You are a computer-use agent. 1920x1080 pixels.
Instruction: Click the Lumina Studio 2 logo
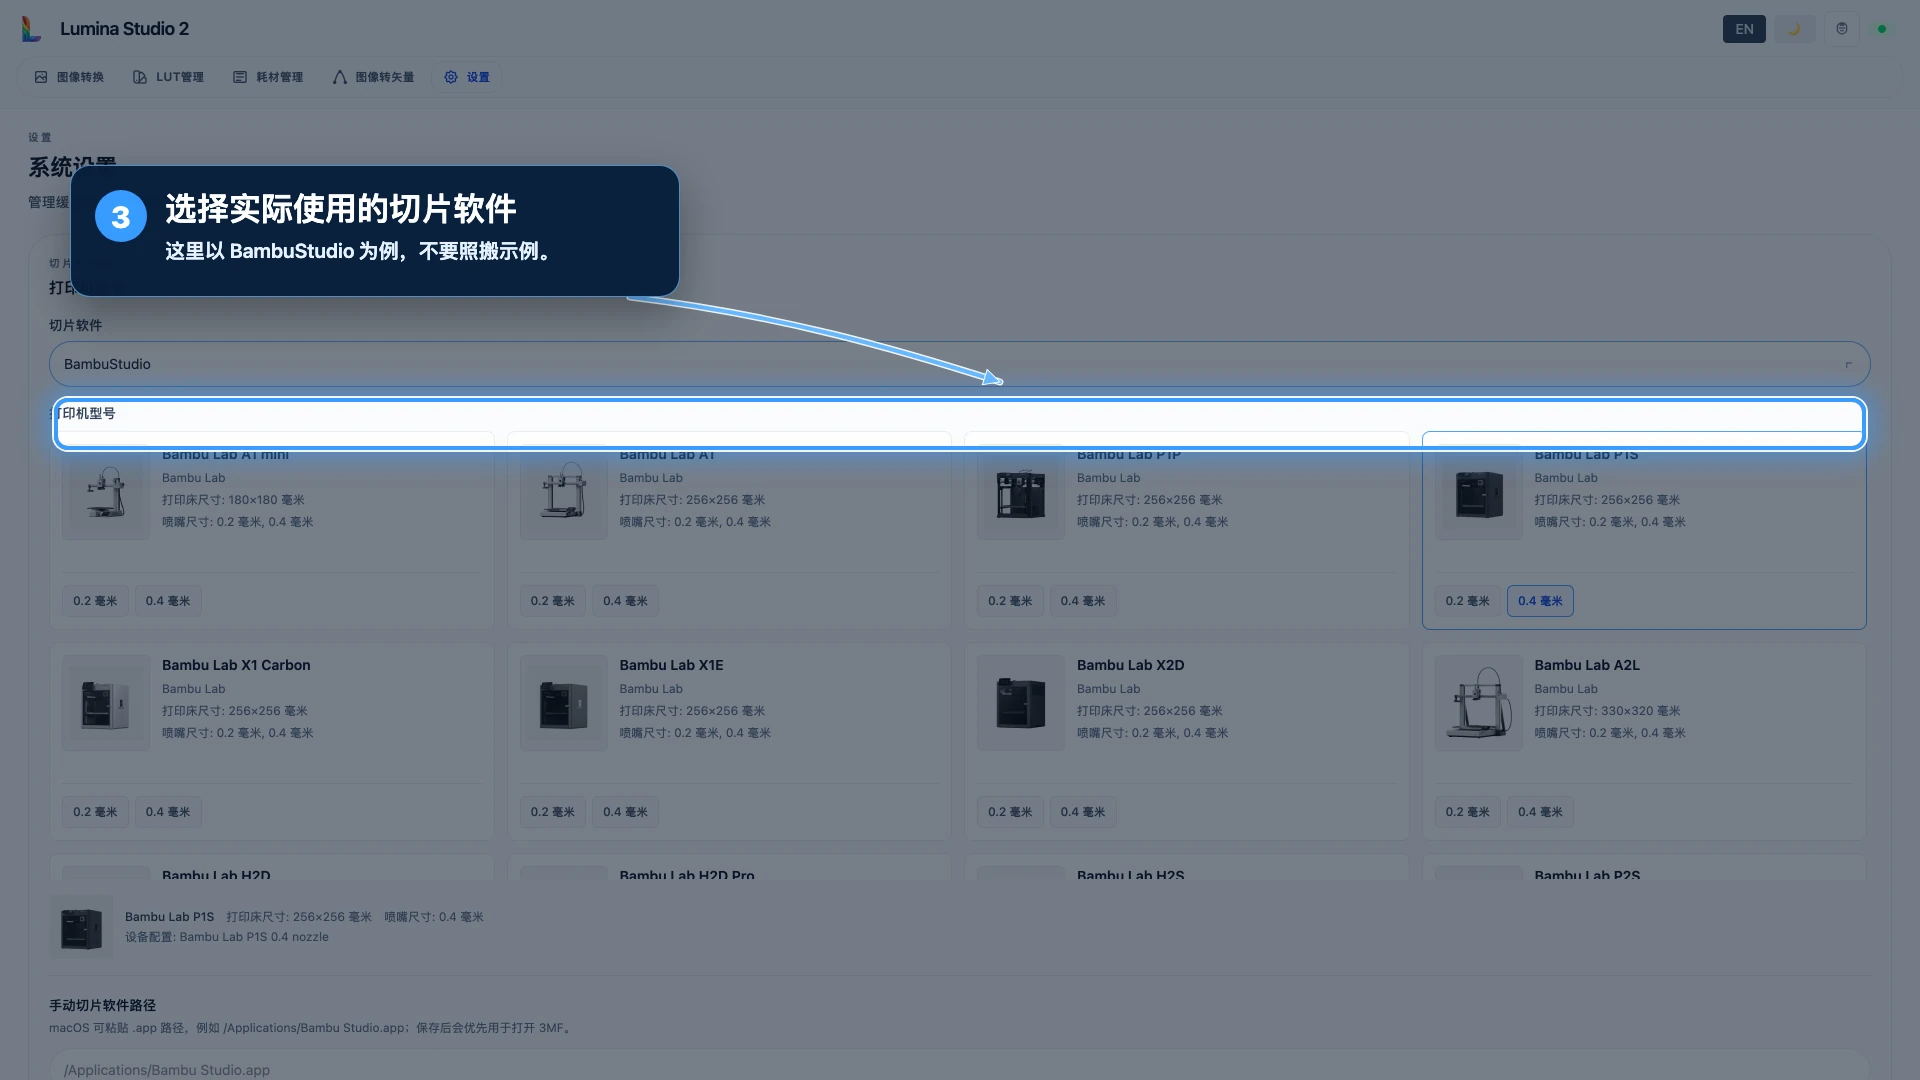pyautogui.click(x=32, y=29)
